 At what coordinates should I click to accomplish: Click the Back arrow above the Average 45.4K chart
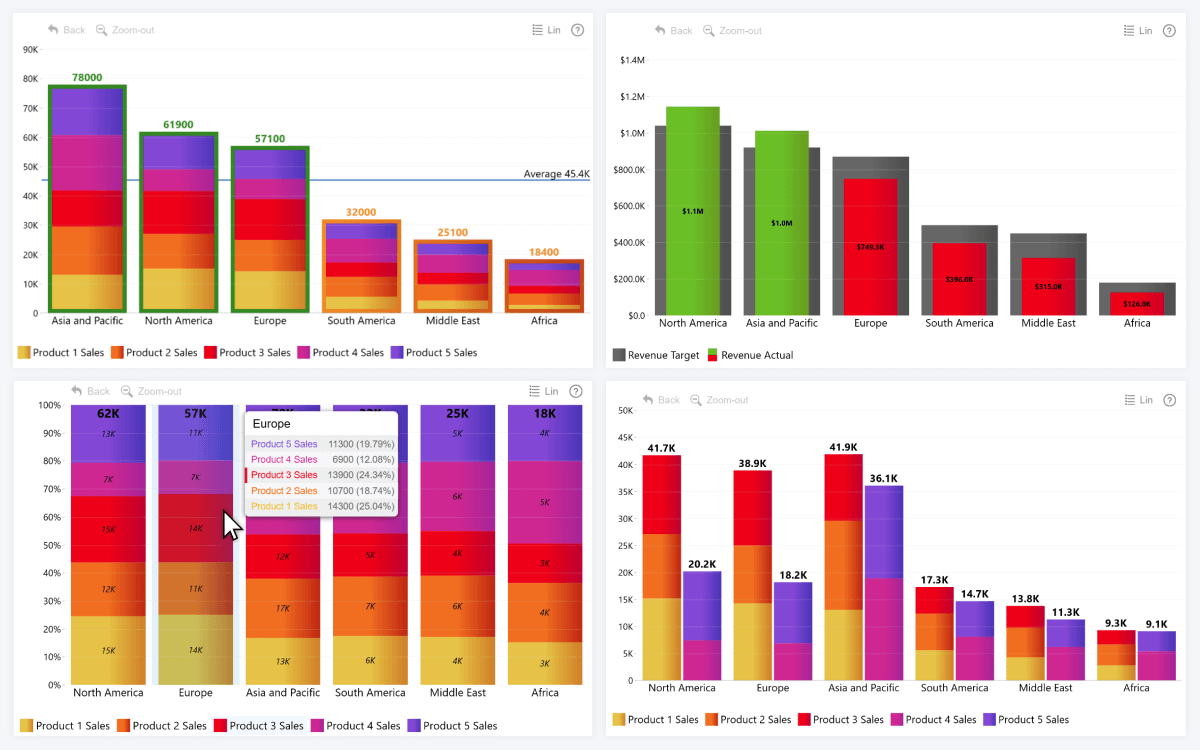pos(54,30)
